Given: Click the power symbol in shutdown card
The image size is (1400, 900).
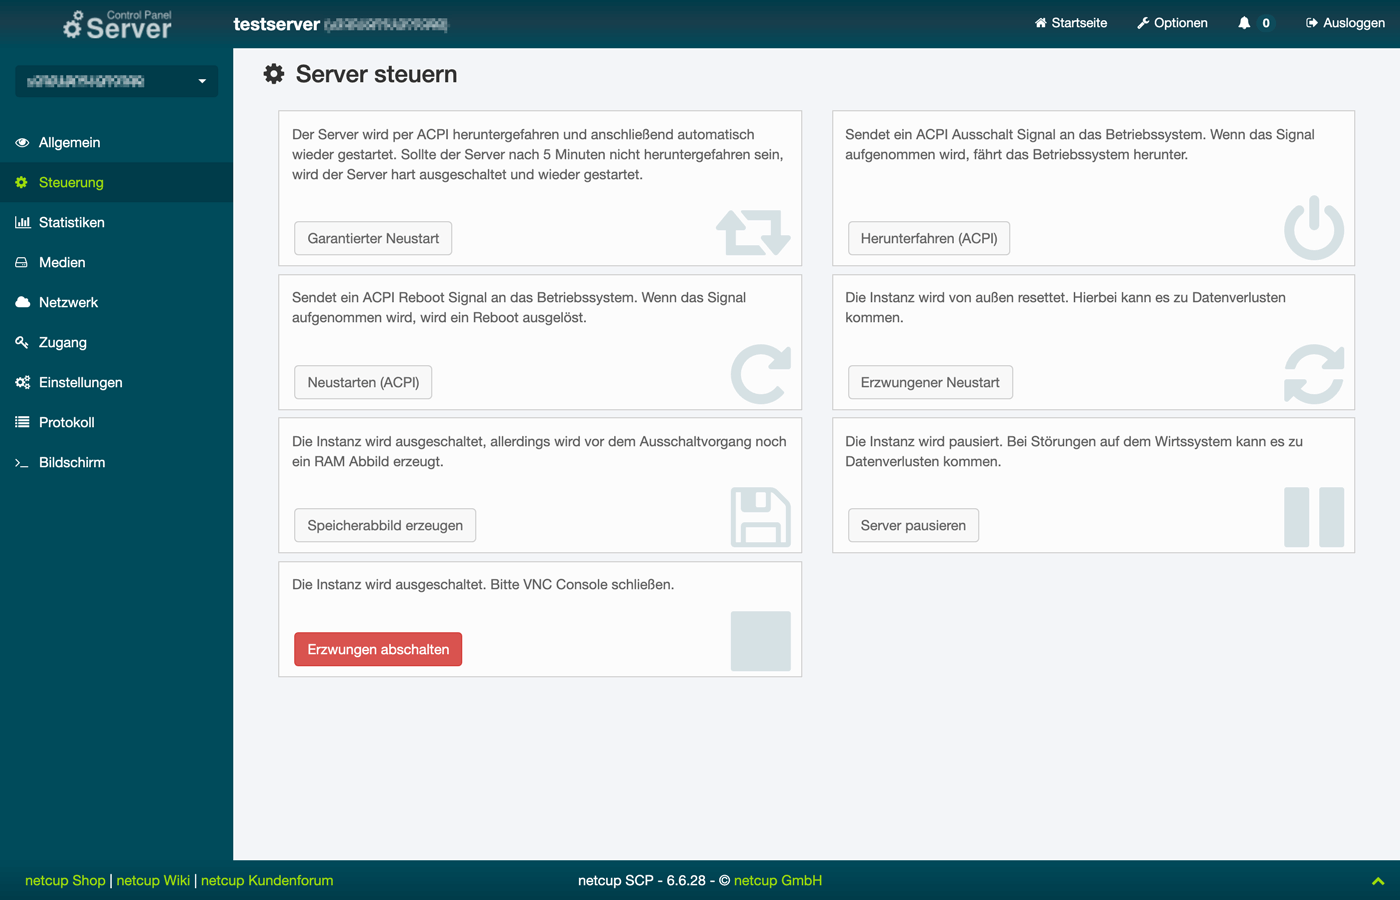Looking at the screenshot, I should [1313, 228].
